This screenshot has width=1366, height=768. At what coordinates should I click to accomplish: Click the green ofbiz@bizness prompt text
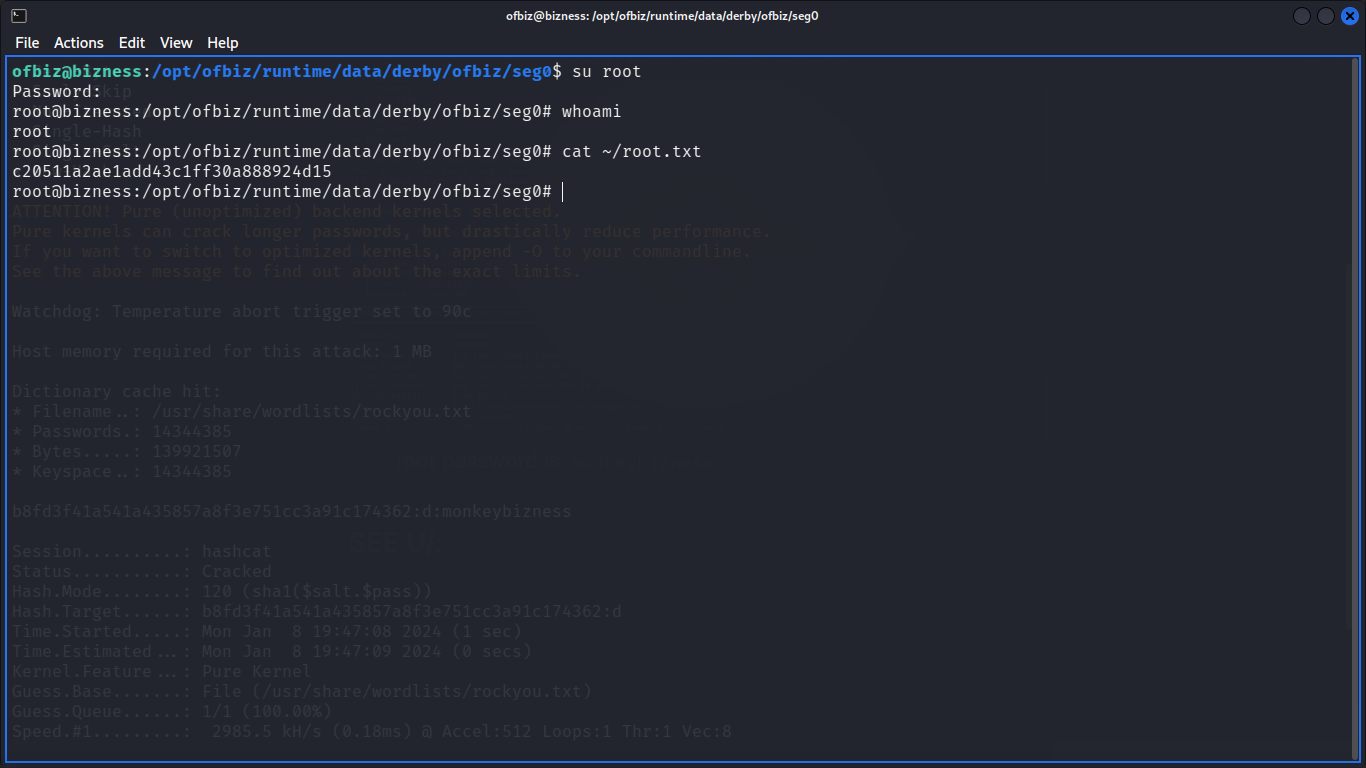[77, 72]
